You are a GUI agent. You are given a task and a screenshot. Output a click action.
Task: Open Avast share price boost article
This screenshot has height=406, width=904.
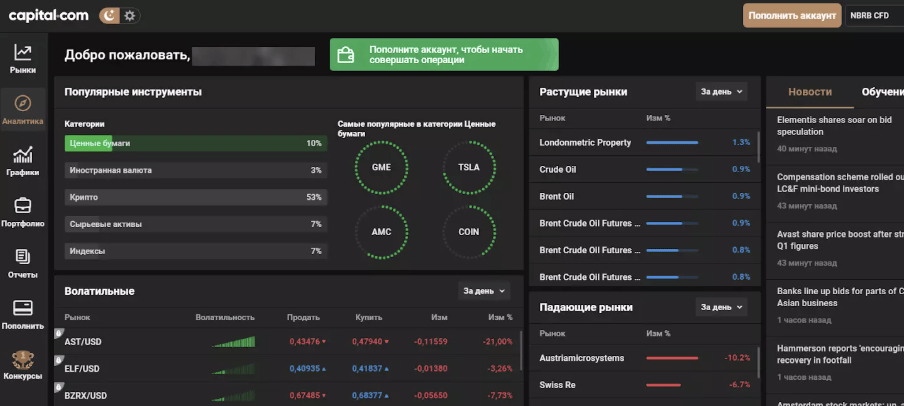coord(841,240)
